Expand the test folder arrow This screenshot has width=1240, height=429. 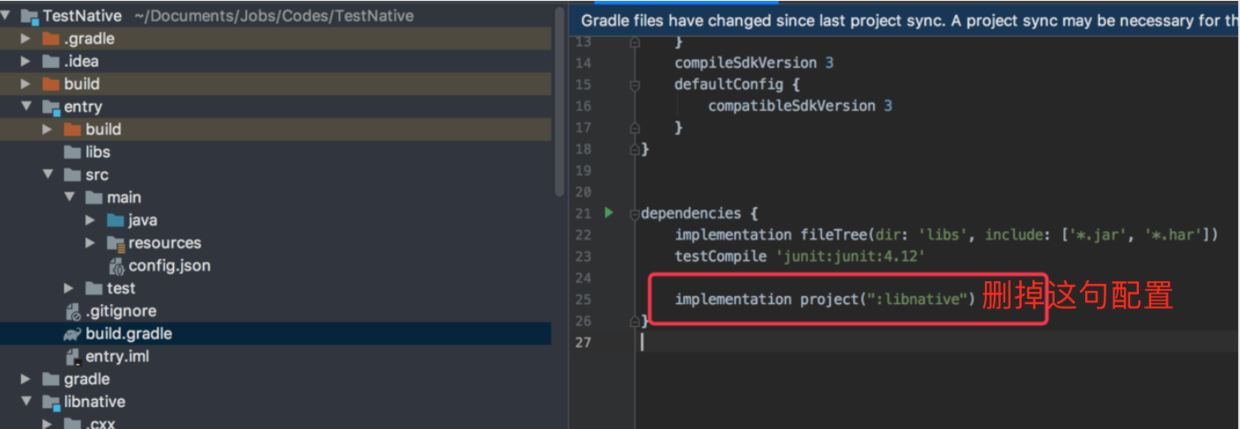(x=69, y=288)
